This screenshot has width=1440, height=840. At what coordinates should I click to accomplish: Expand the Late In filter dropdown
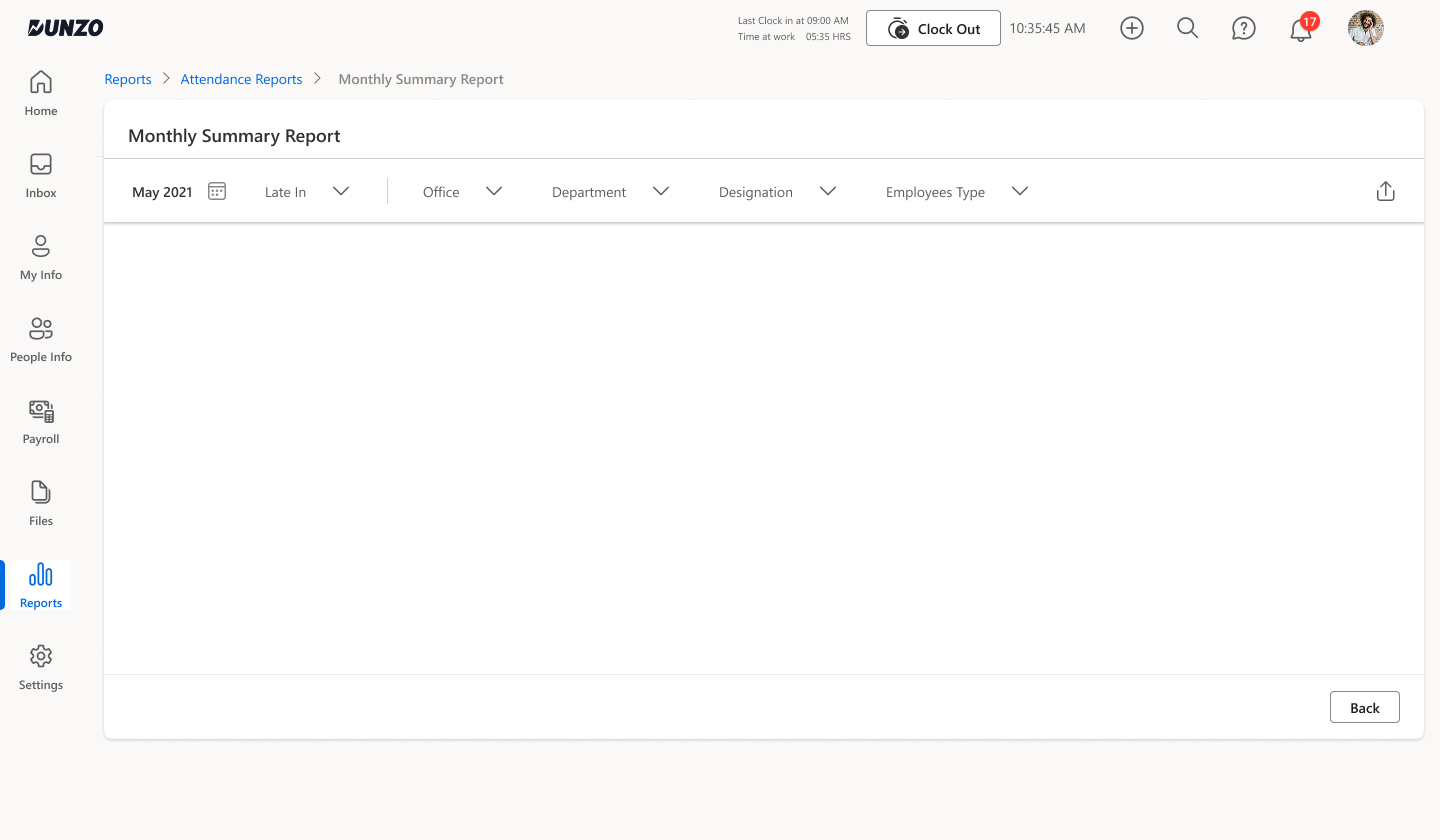340,191
